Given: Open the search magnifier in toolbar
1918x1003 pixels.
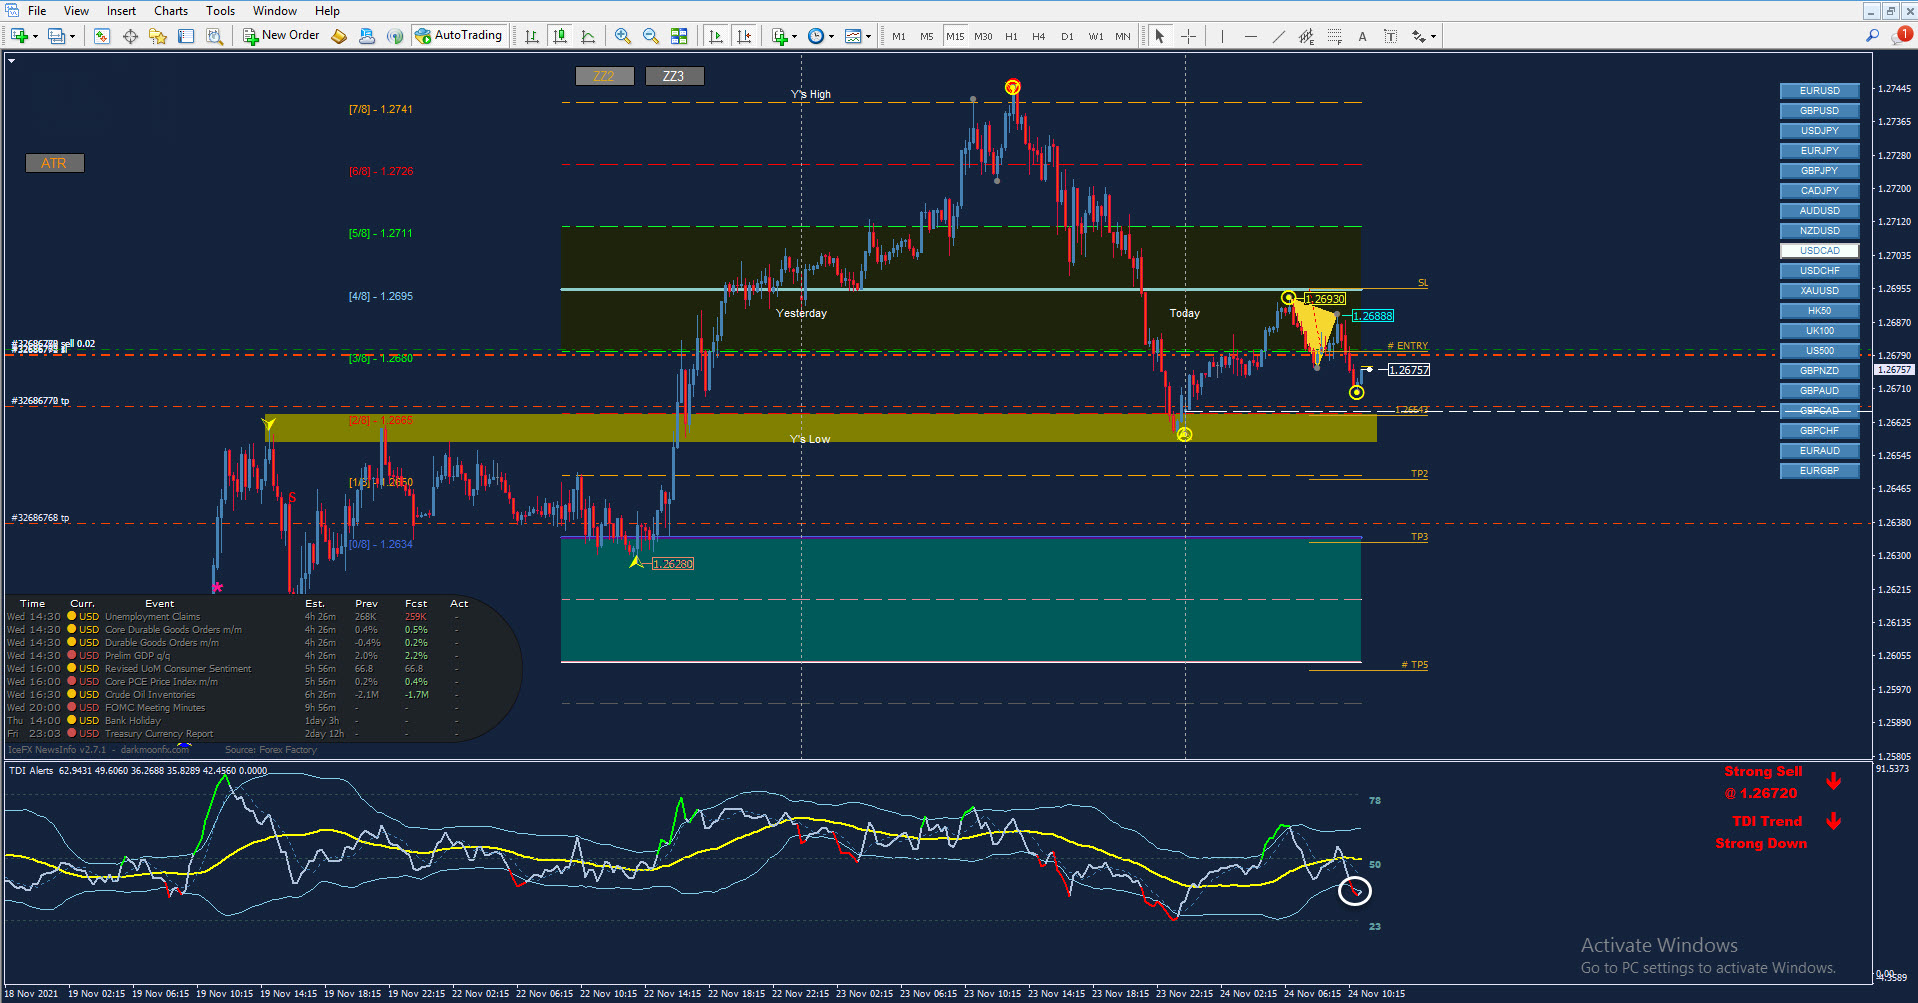Looking at the screenshot, I should tap(1872, 36).
